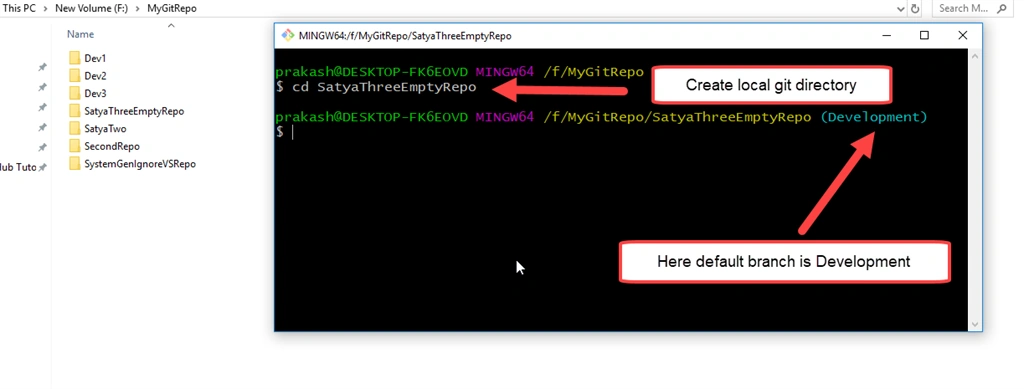Select the Dev3 folder icon
The image size is (1024, 389).
pyautogui.click(x=74, y=93)
